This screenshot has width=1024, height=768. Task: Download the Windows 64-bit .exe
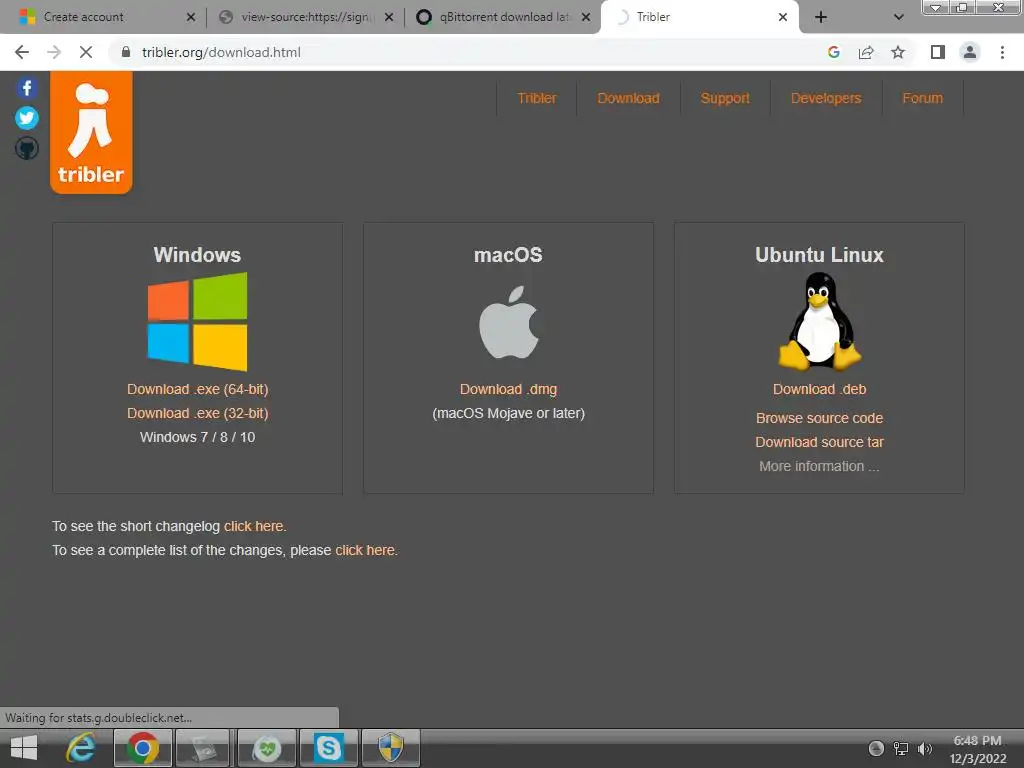tap(198, 389)
